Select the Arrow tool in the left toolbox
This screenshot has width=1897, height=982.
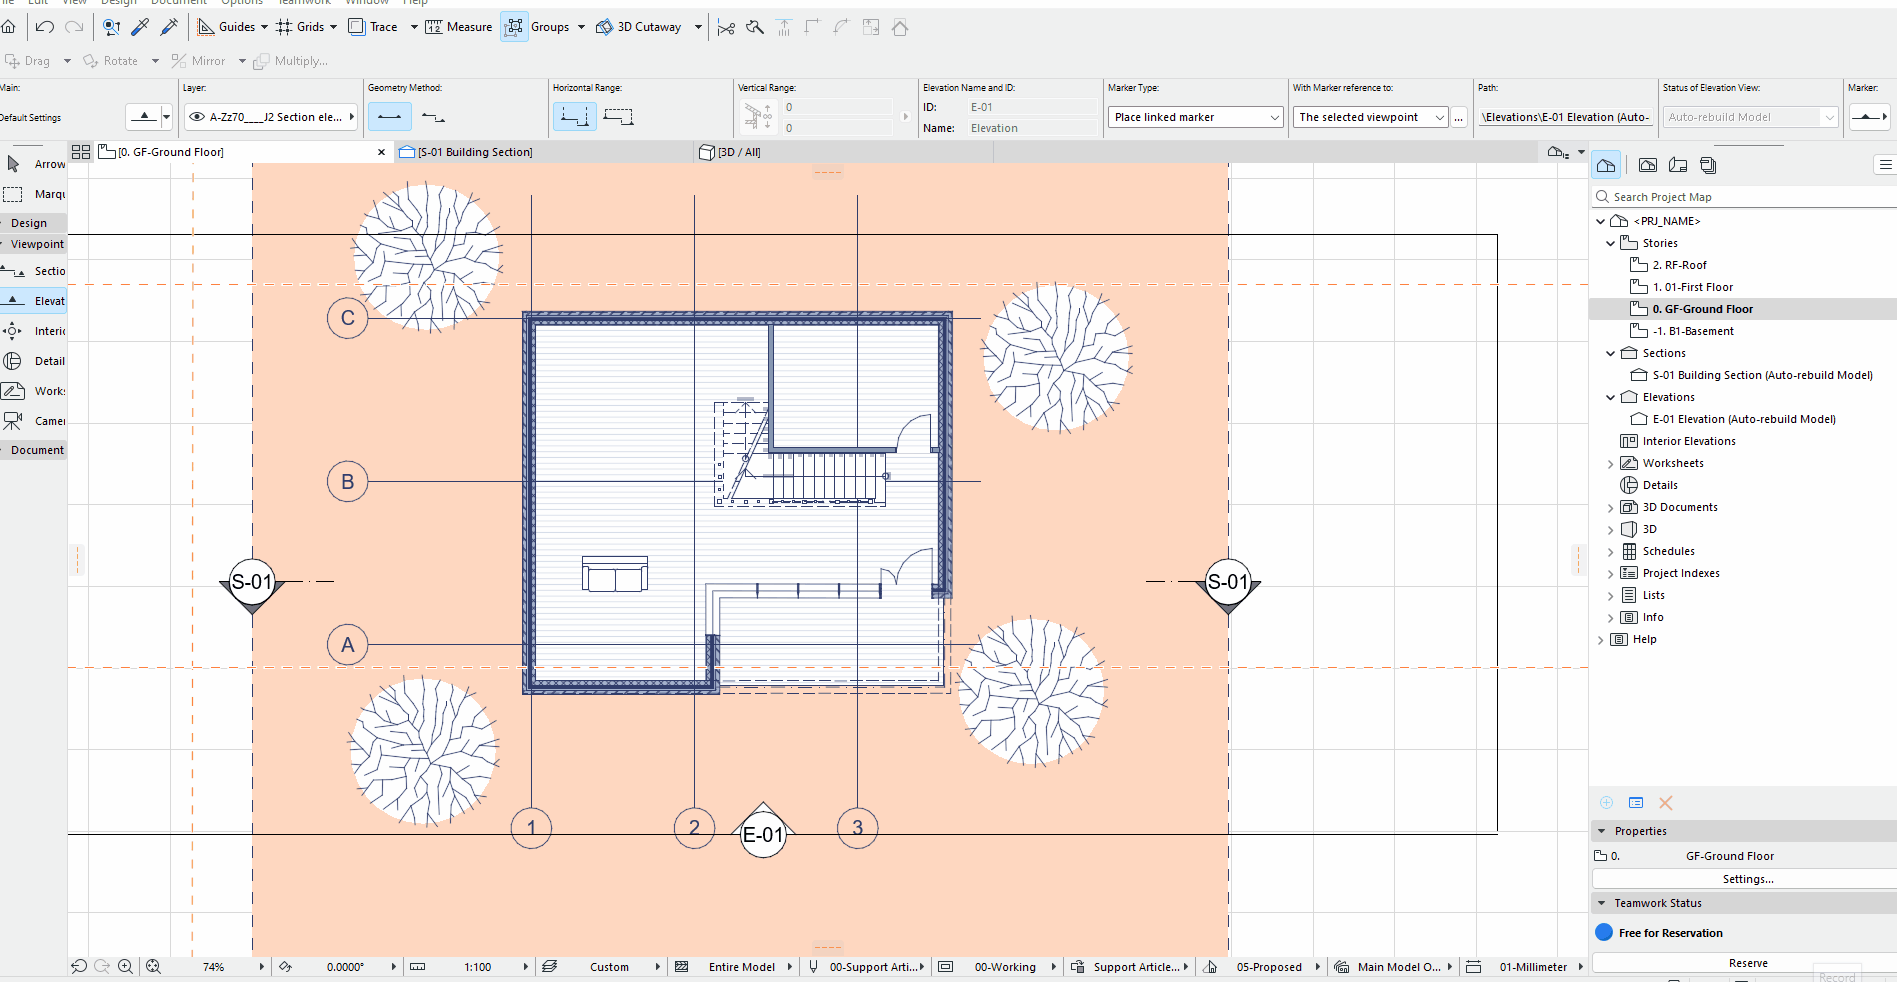click(x=14, y=164)
